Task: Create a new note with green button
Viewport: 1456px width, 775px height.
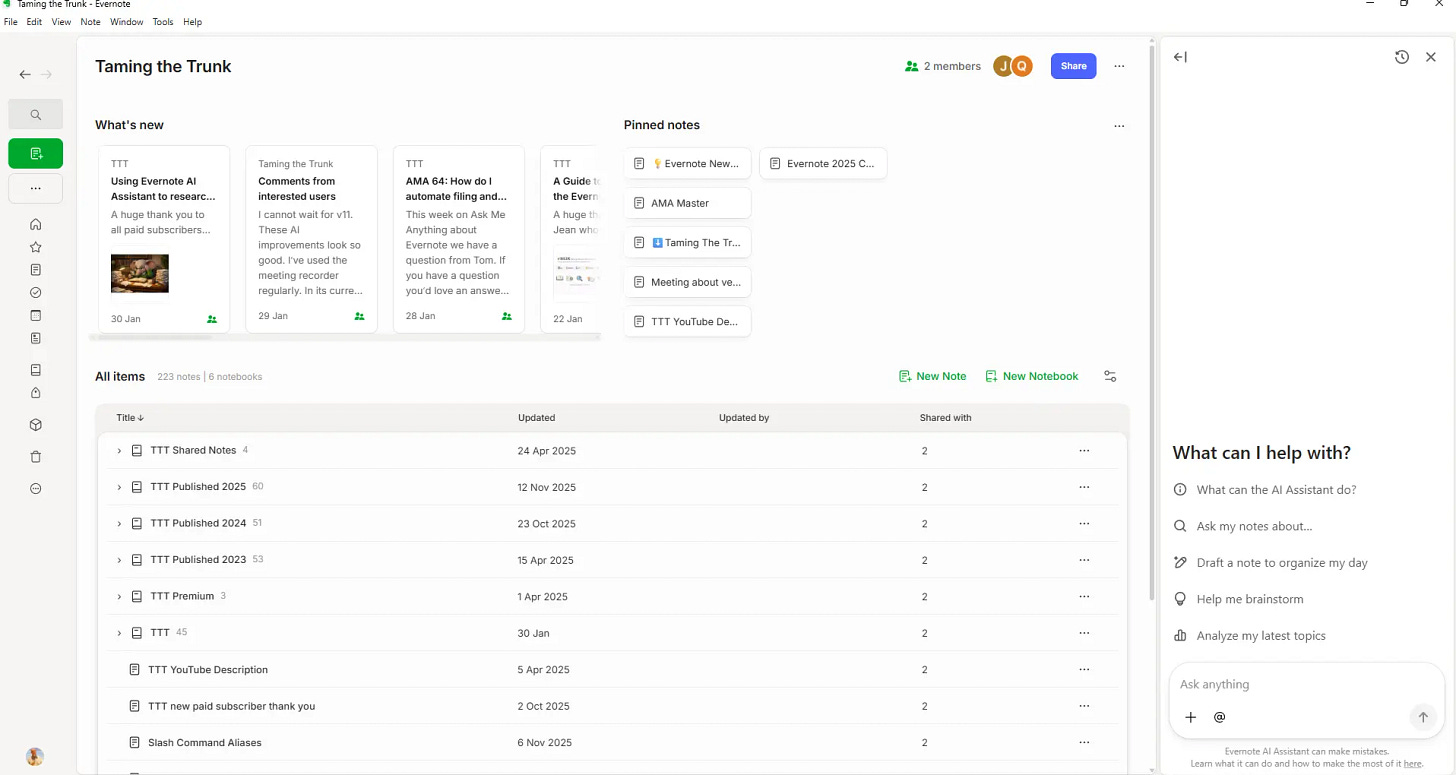Action: coord(35,153)
